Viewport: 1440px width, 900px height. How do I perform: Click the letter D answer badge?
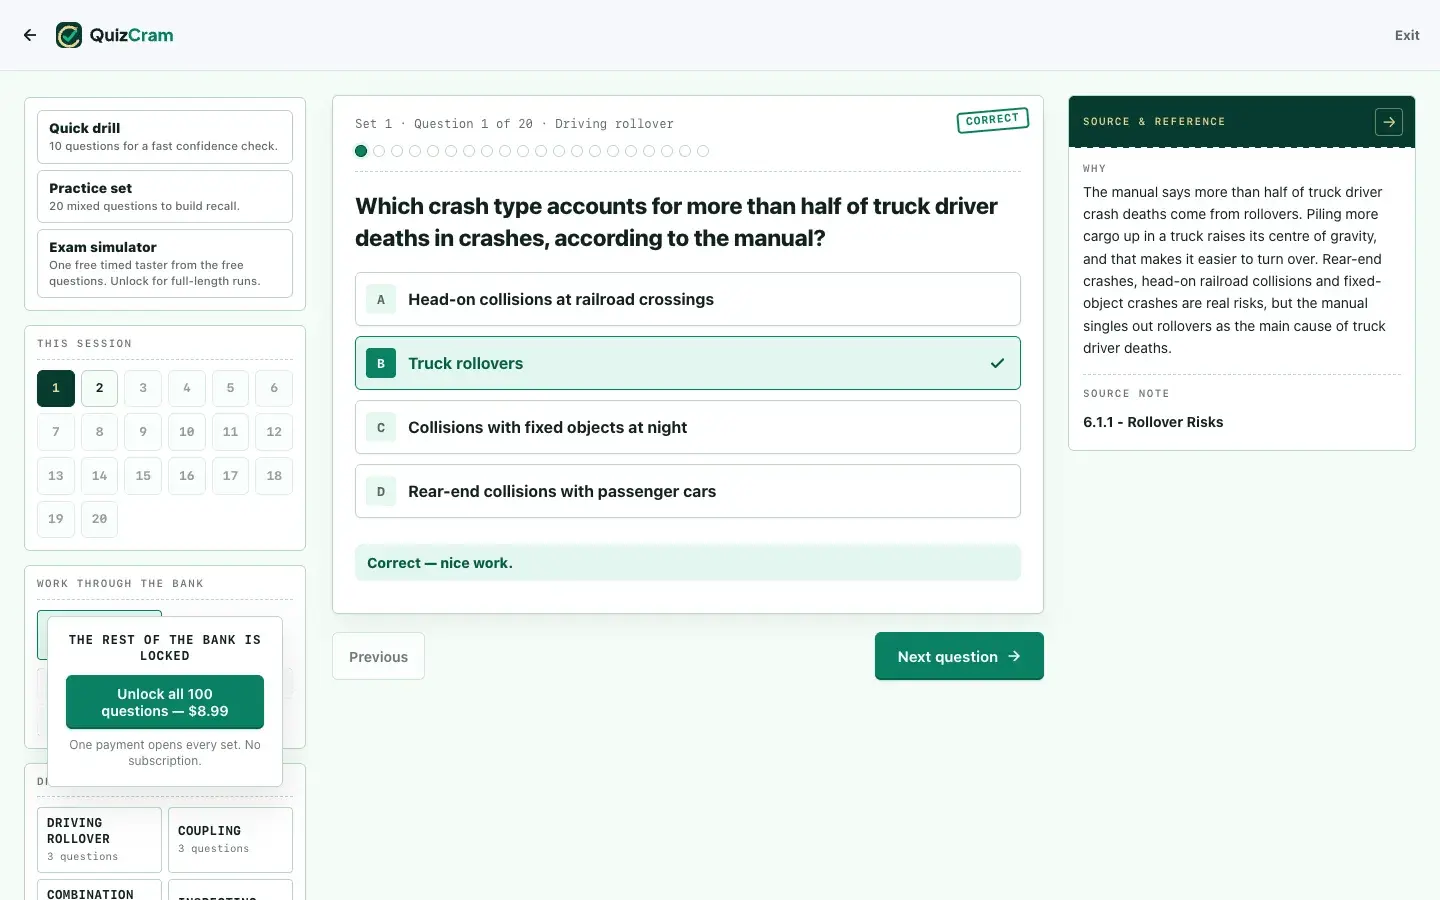[x=381, y=491]
